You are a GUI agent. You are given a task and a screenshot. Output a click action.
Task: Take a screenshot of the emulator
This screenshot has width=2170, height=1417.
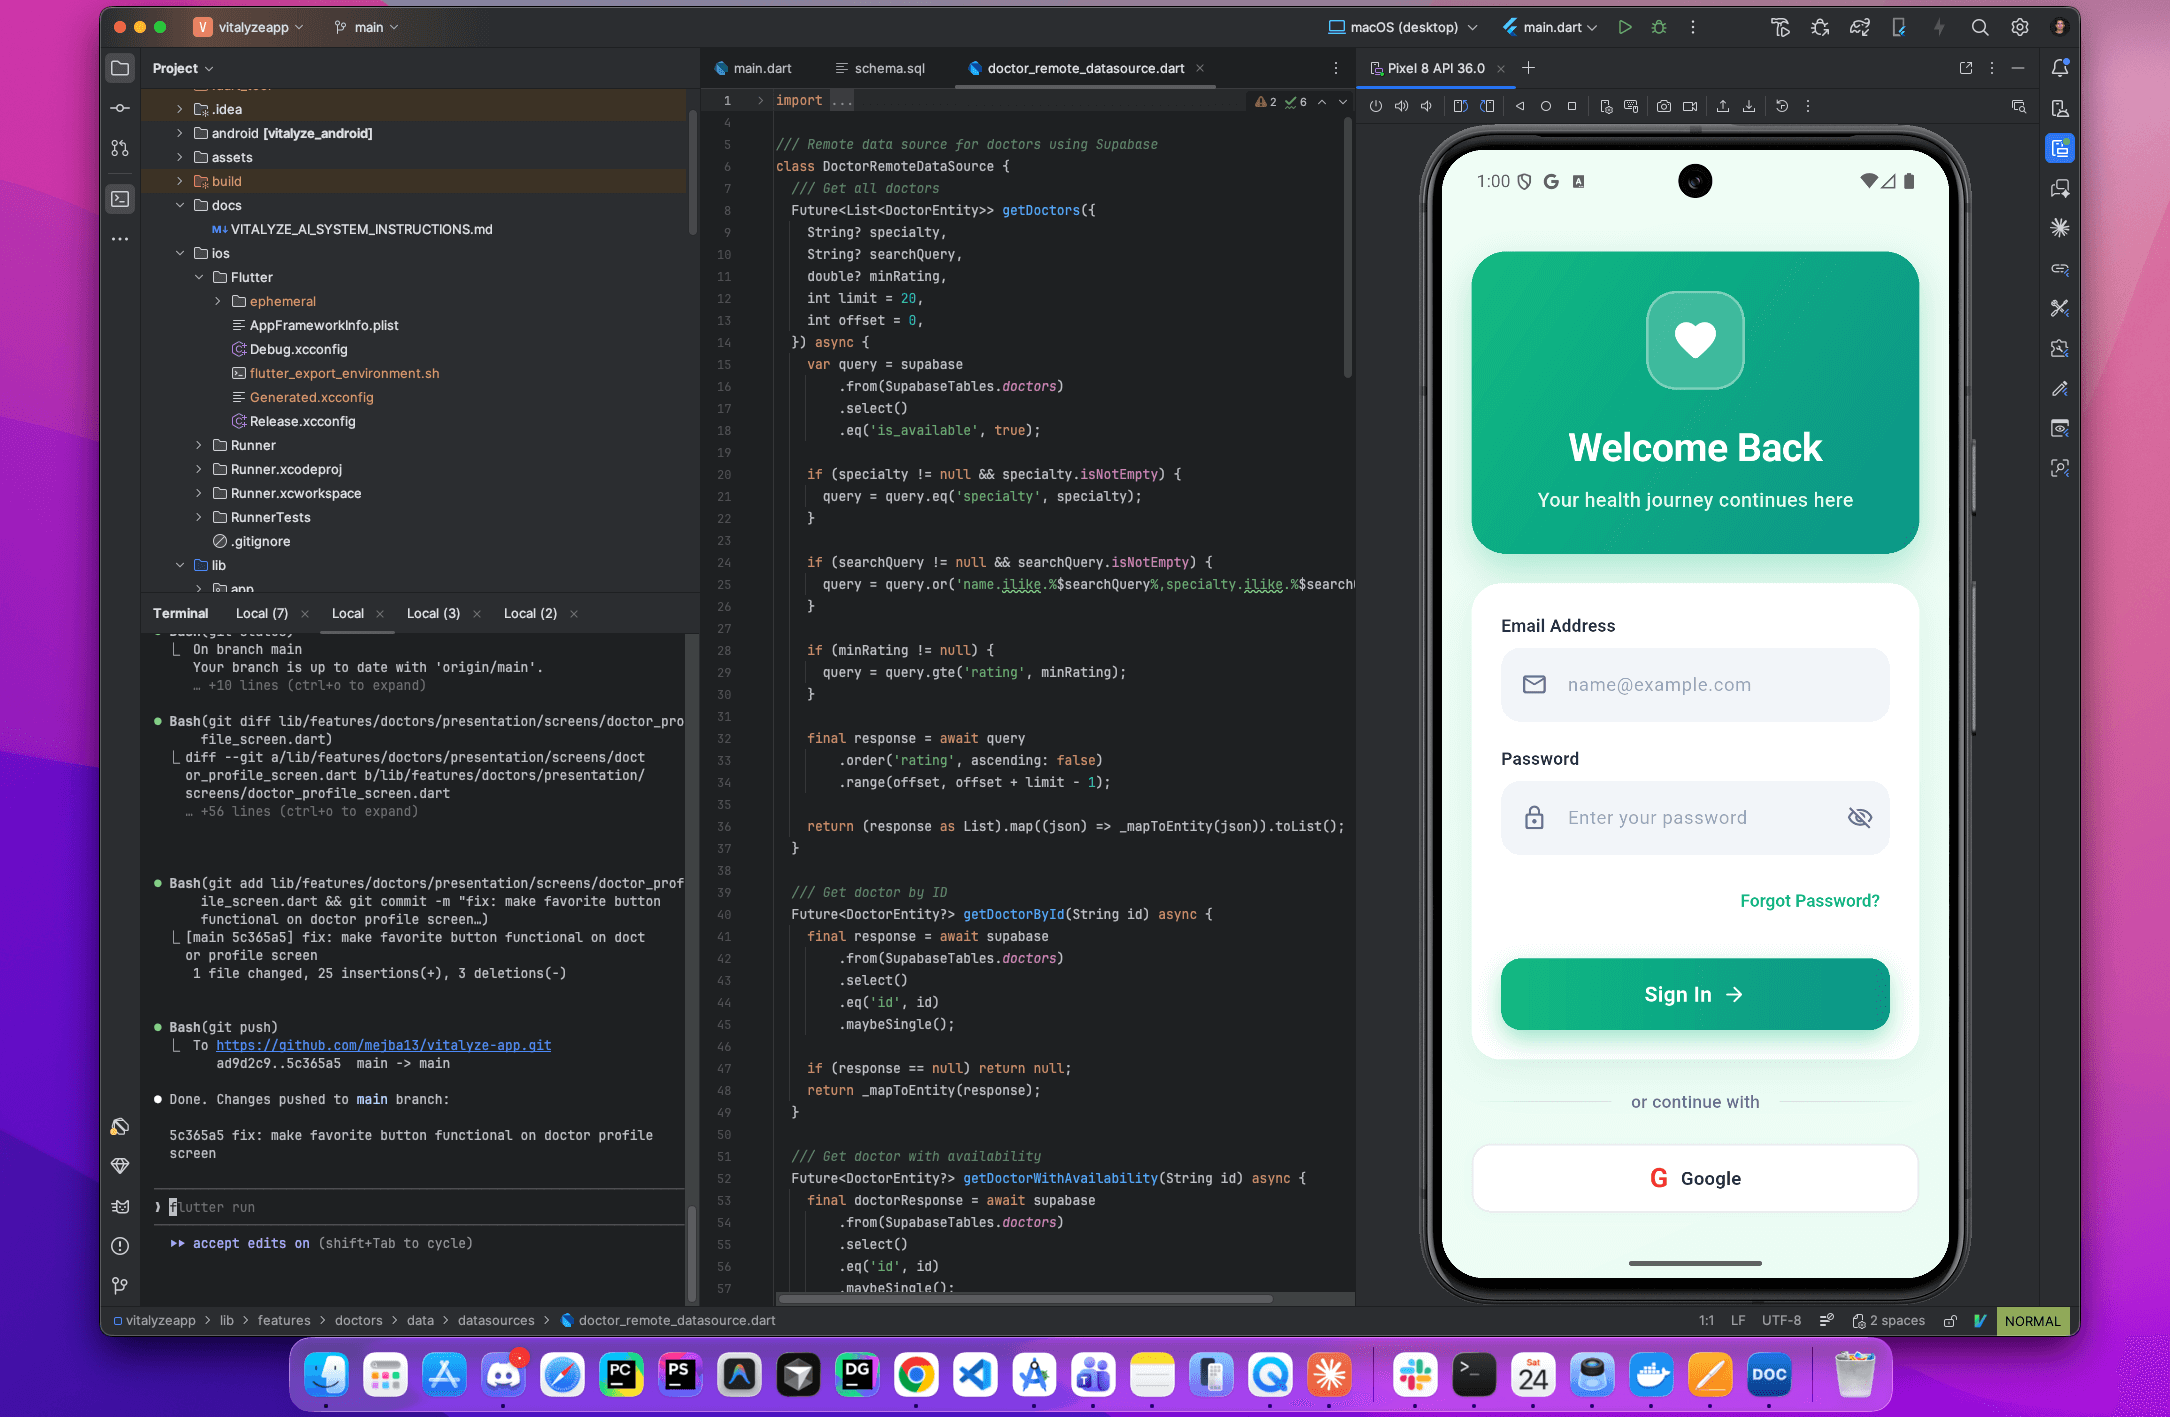pos(1664,105)
